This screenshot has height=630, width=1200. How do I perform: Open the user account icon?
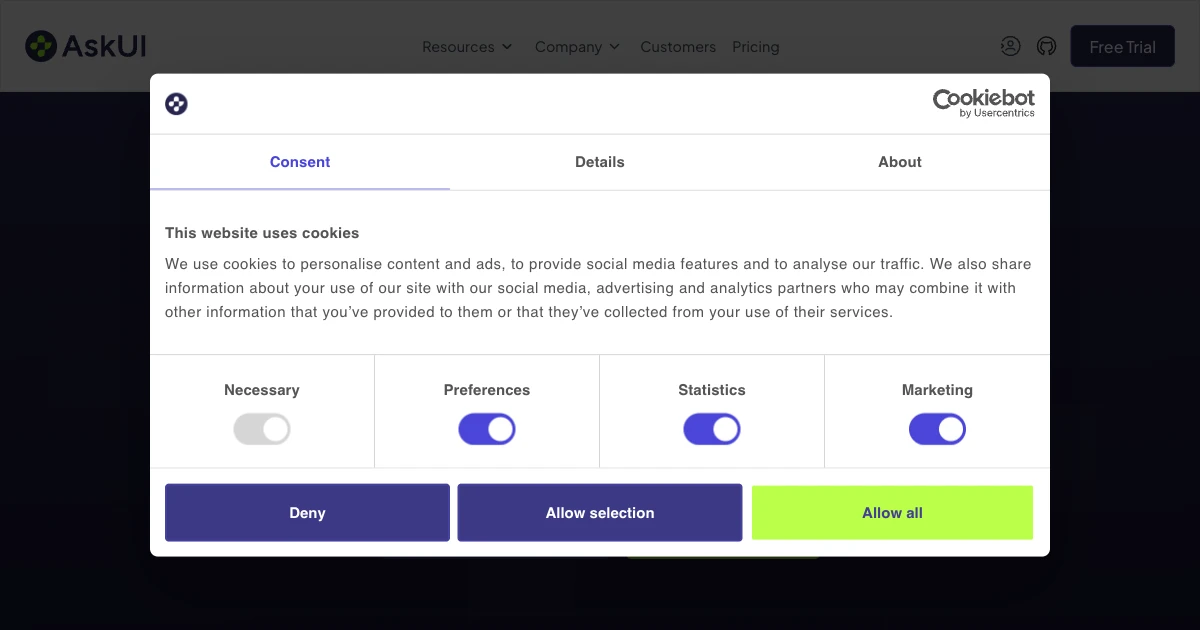click(x=1011, y=46)
